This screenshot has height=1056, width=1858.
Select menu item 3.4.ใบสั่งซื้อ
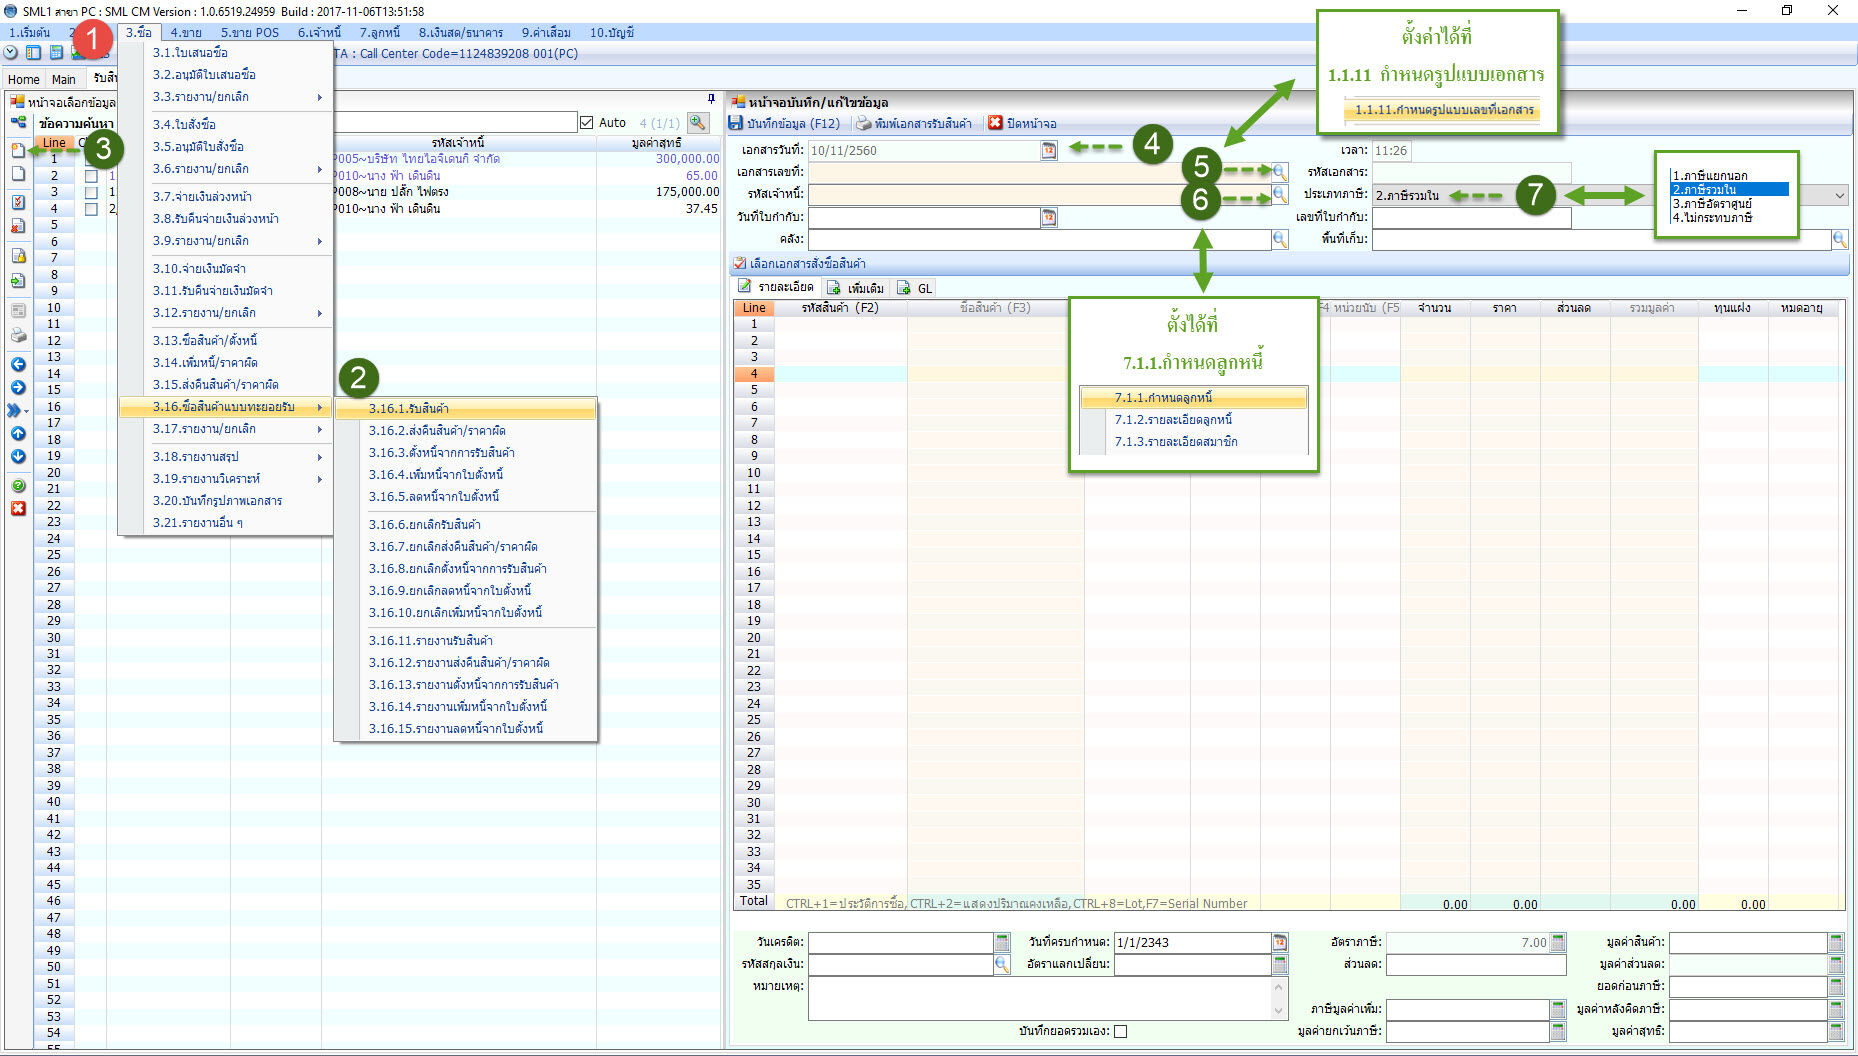(x=226, y=125)
